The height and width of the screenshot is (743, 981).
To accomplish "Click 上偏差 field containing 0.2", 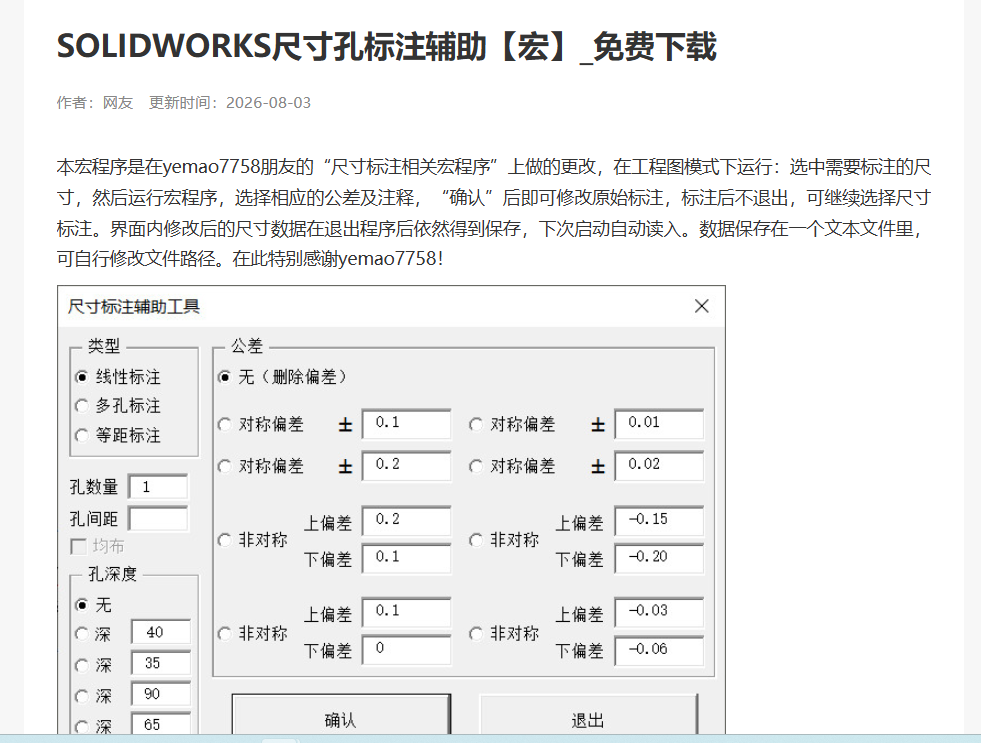I will click(x=406, y=520).
